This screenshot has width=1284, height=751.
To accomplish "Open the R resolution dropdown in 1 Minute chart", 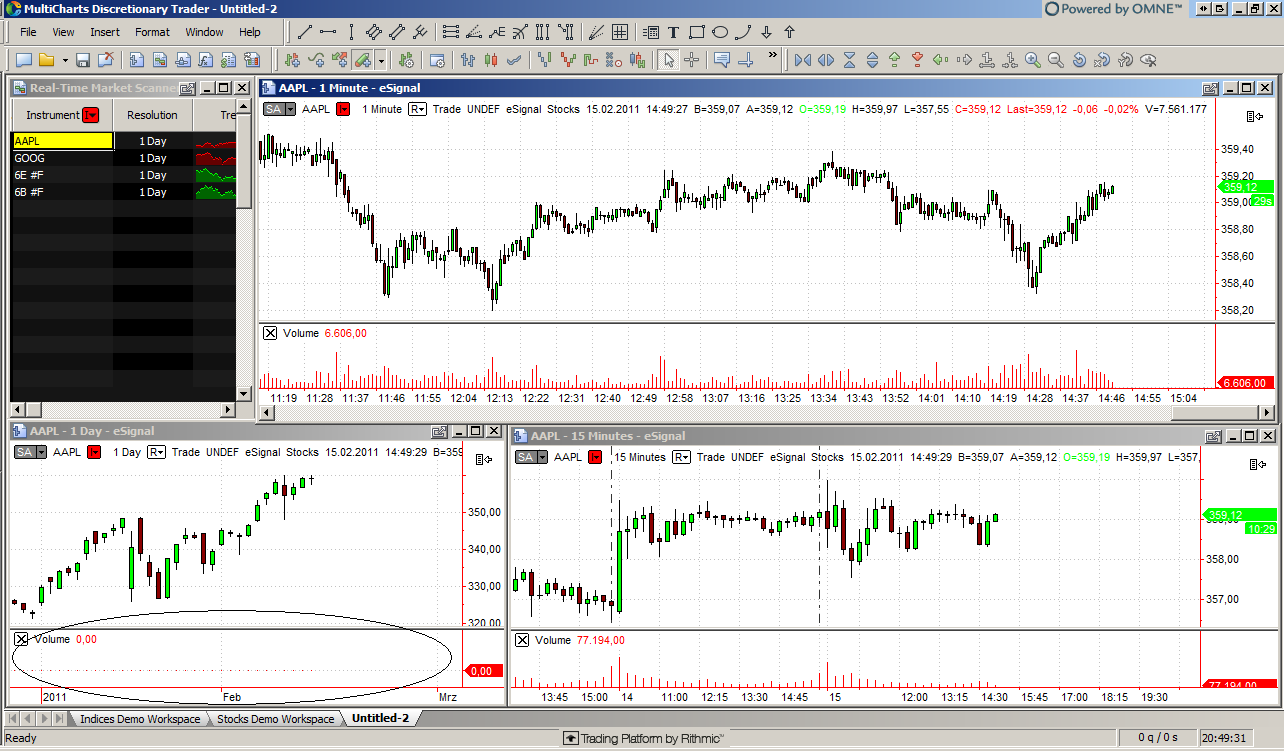I will pos(418,109).
